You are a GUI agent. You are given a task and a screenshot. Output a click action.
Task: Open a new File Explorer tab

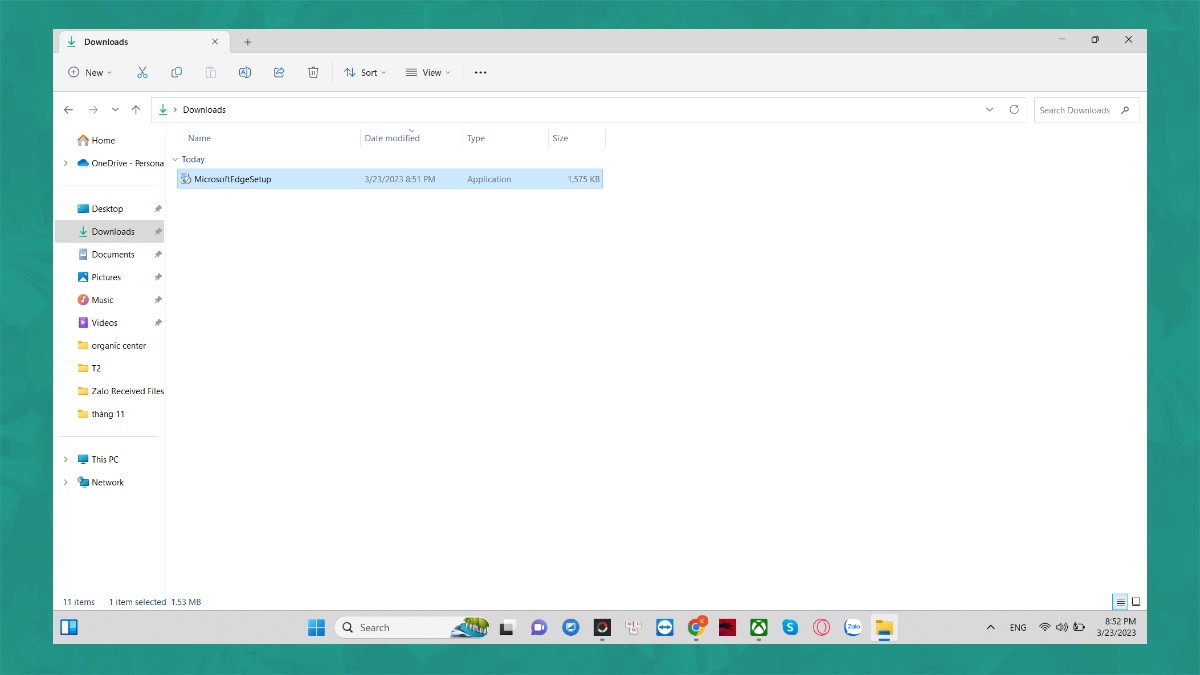(x=248, y=42)
